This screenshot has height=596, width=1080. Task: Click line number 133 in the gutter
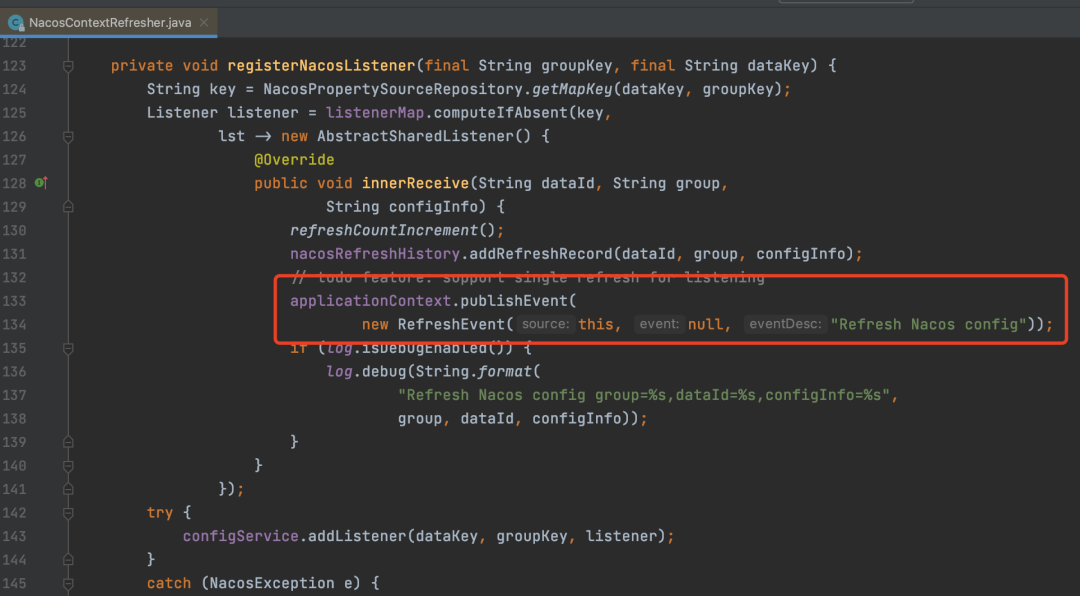pyautogui.click(x=14, y=301)
